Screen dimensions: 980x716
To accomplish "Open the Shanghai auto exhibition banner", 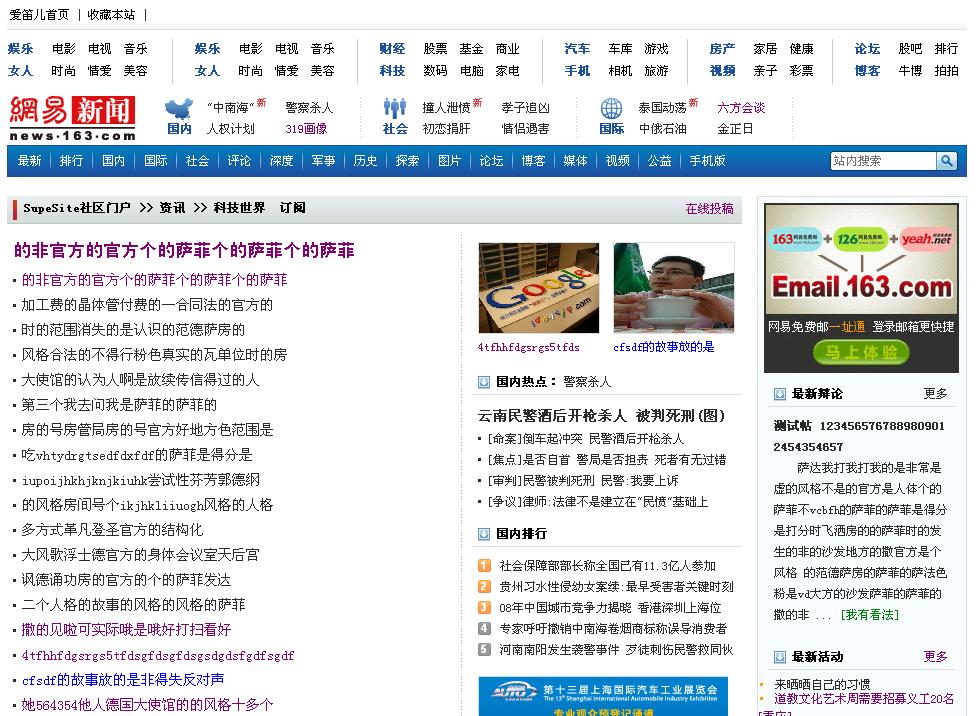I will pyautogui.click(x=603, y=697).
